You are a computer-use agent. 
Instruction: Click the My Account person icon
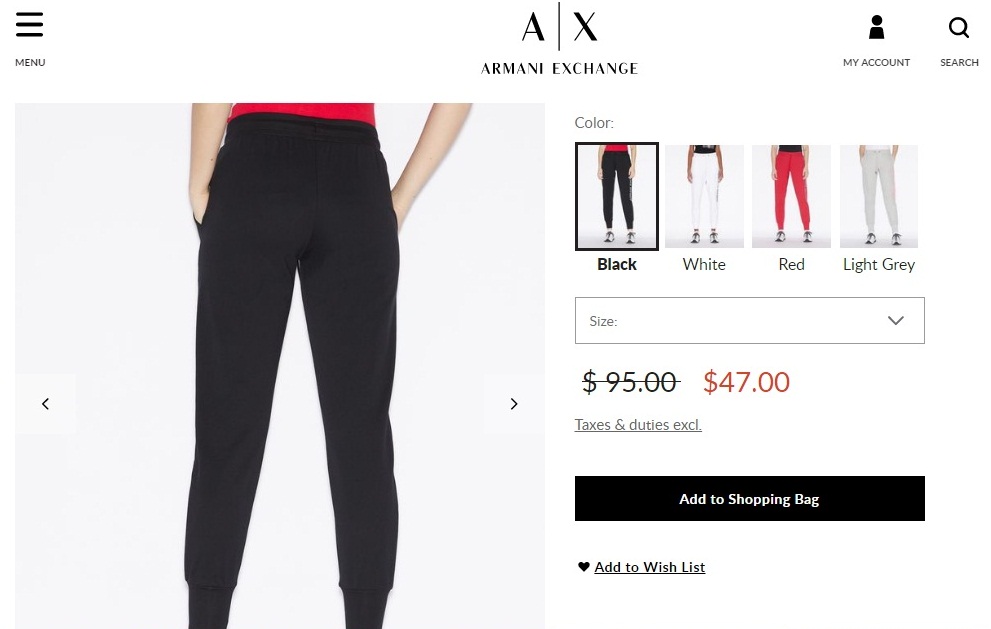(876, 27)
